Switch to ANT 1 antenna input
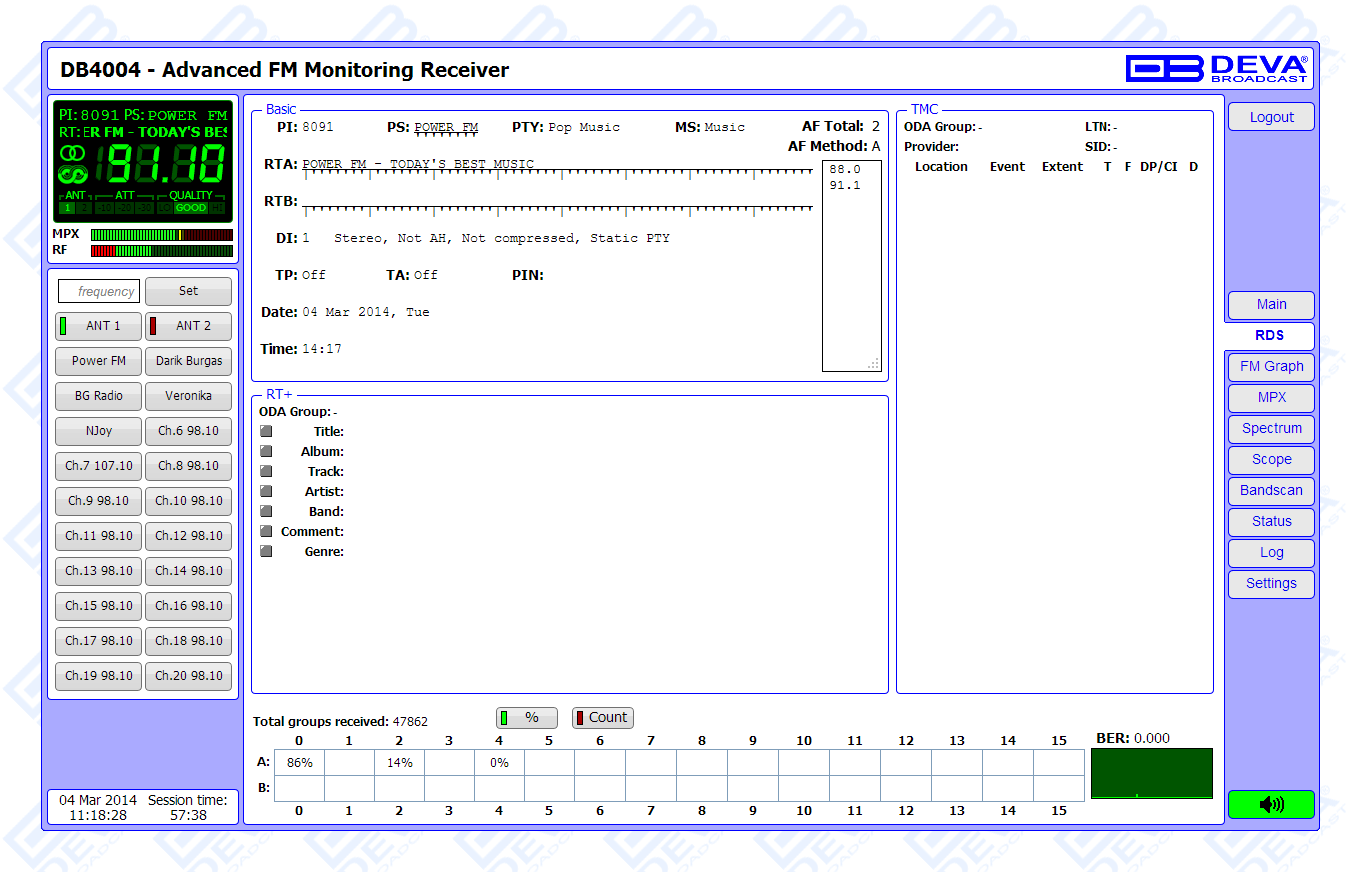This screenshot has width=1361, height=872. (98, 326)
